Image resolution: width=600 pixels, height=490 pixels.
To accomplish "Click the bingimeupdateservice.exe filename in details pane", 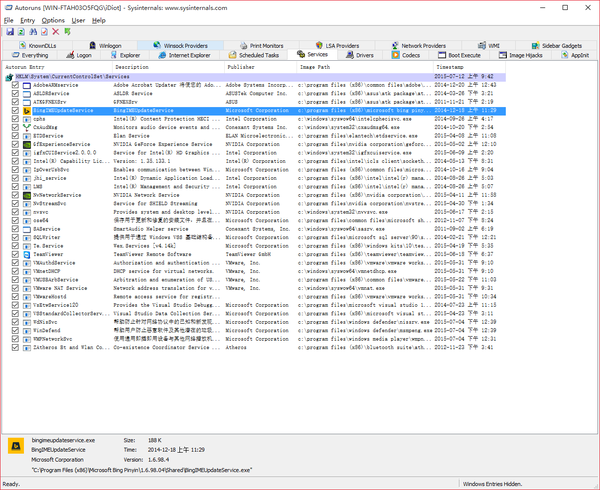I will coord(63,440).
